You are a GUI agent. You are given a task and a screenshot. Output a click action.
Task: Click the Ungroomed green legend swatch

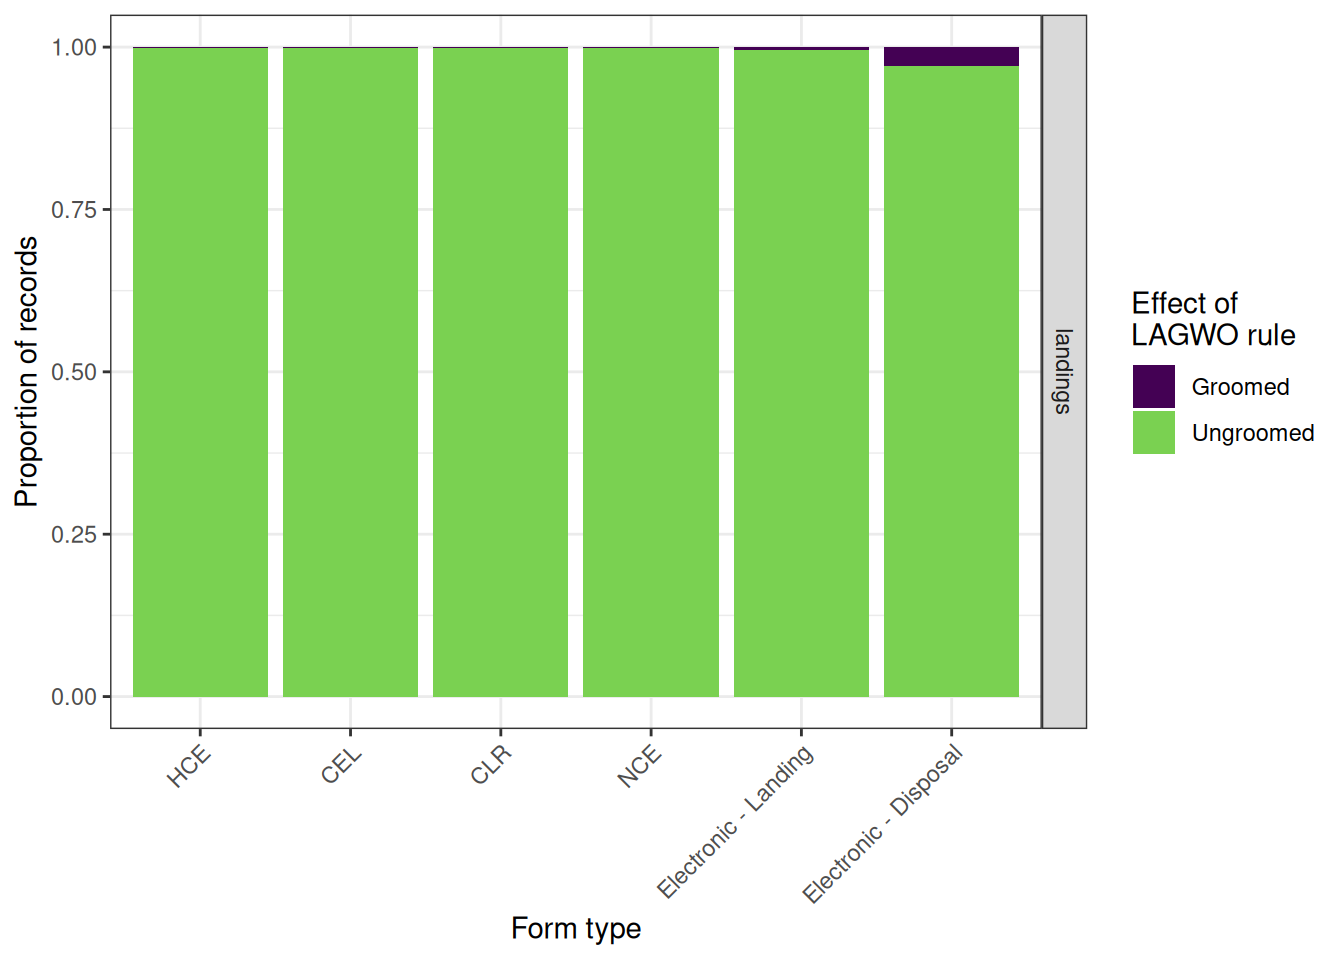pos(1153,432)
